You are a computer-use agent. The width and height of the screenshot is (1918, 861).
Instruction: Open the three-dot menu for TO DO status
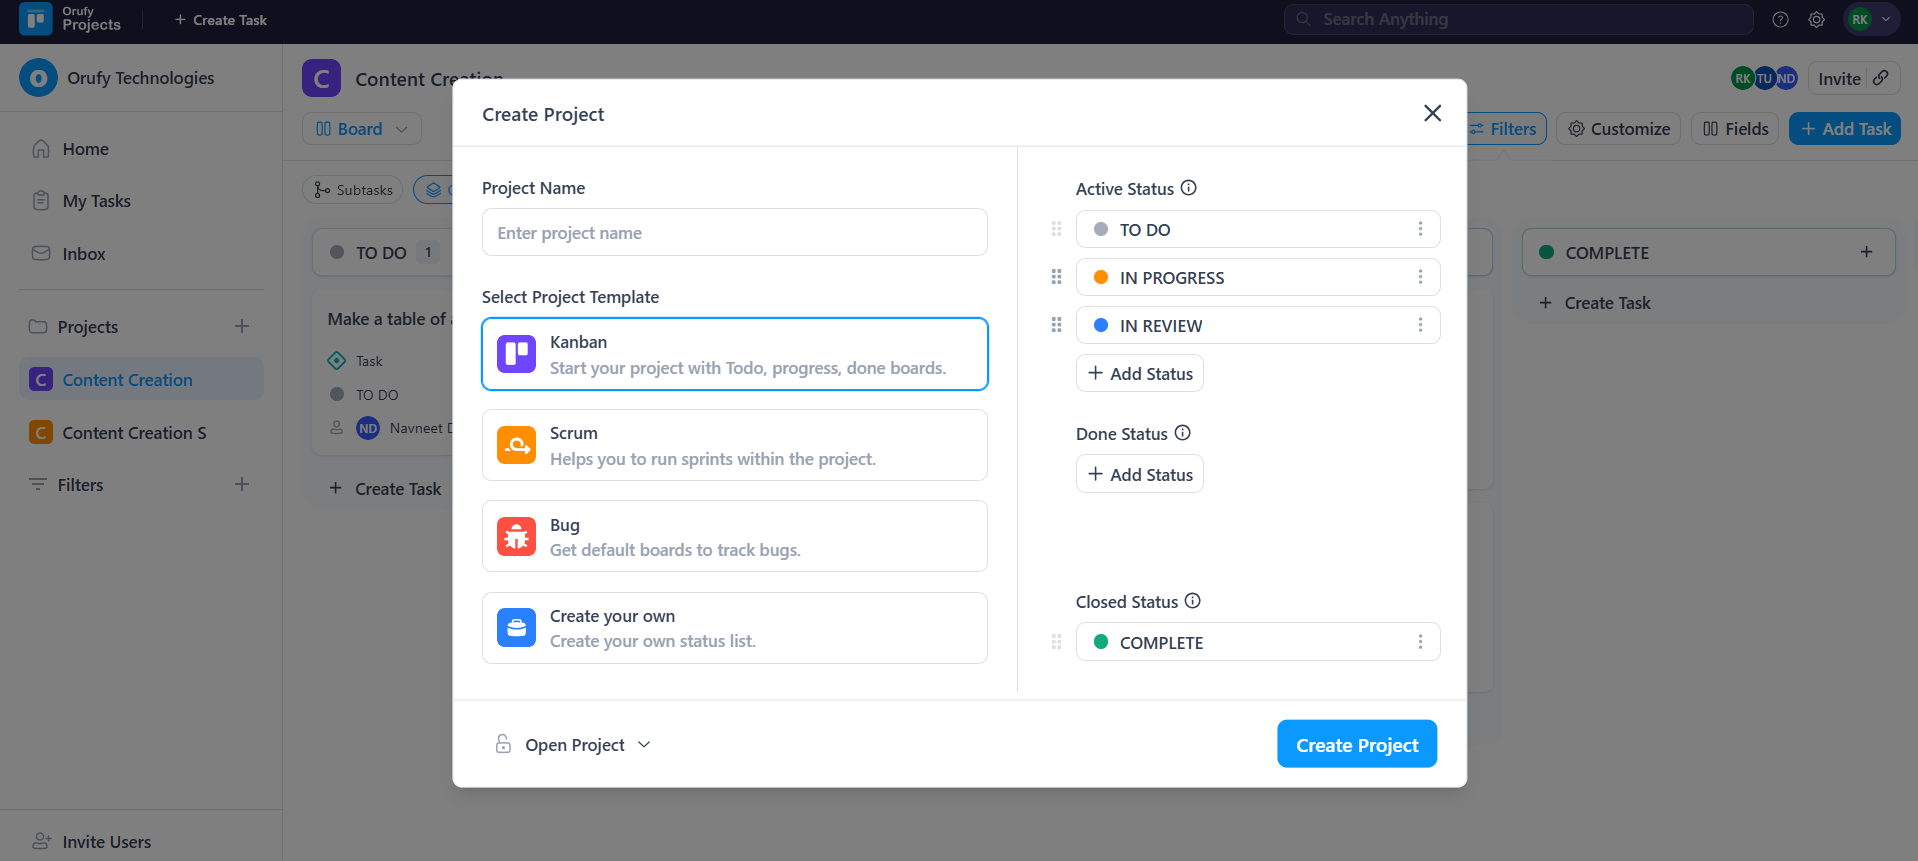1419,229
